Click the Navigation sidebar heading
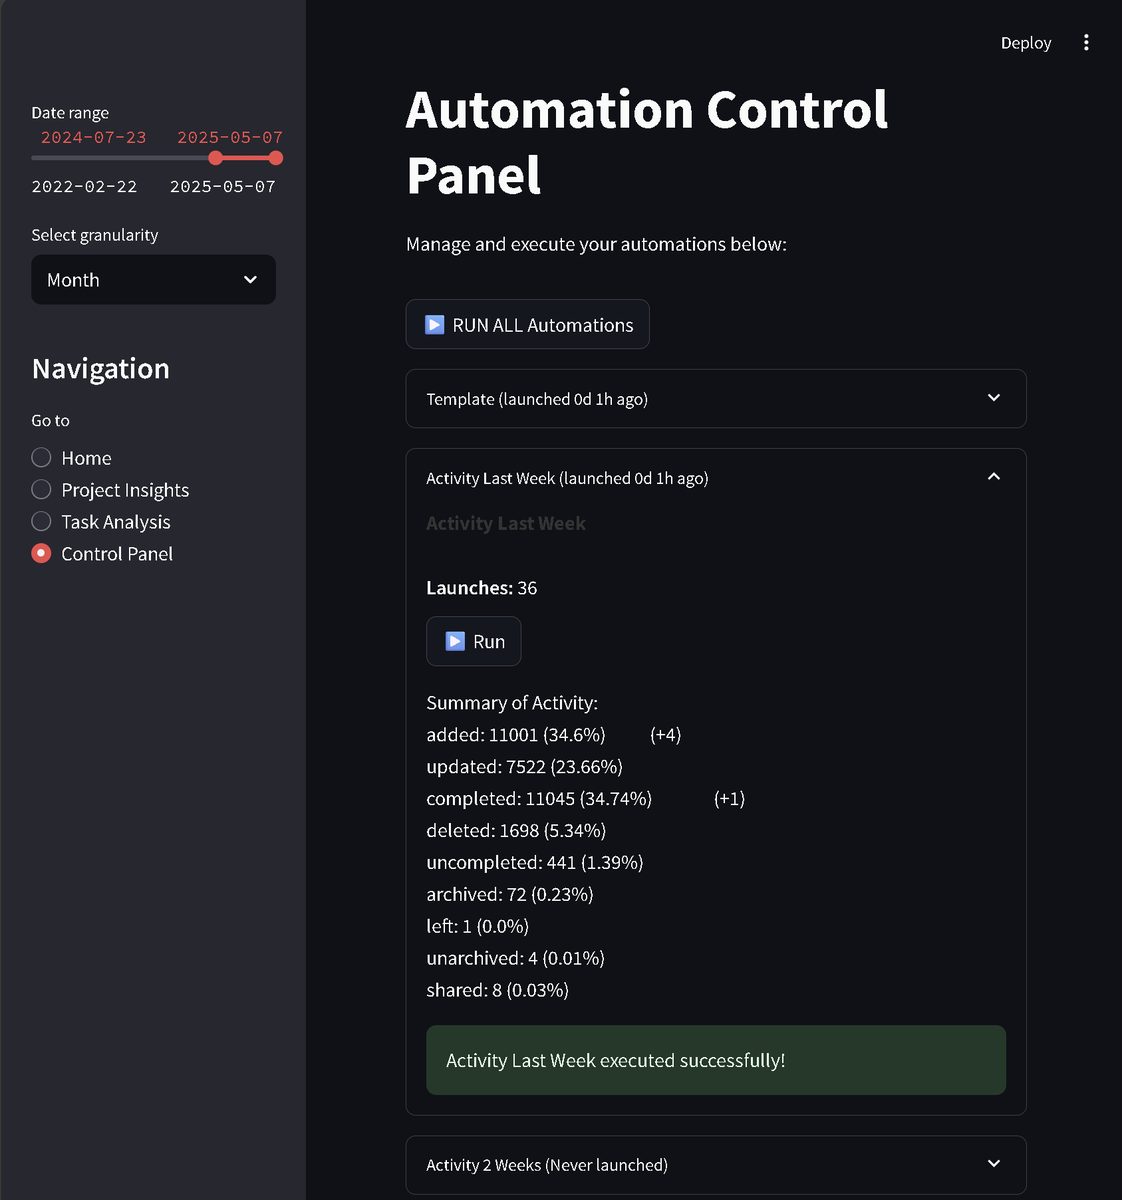 coord(101,369)
